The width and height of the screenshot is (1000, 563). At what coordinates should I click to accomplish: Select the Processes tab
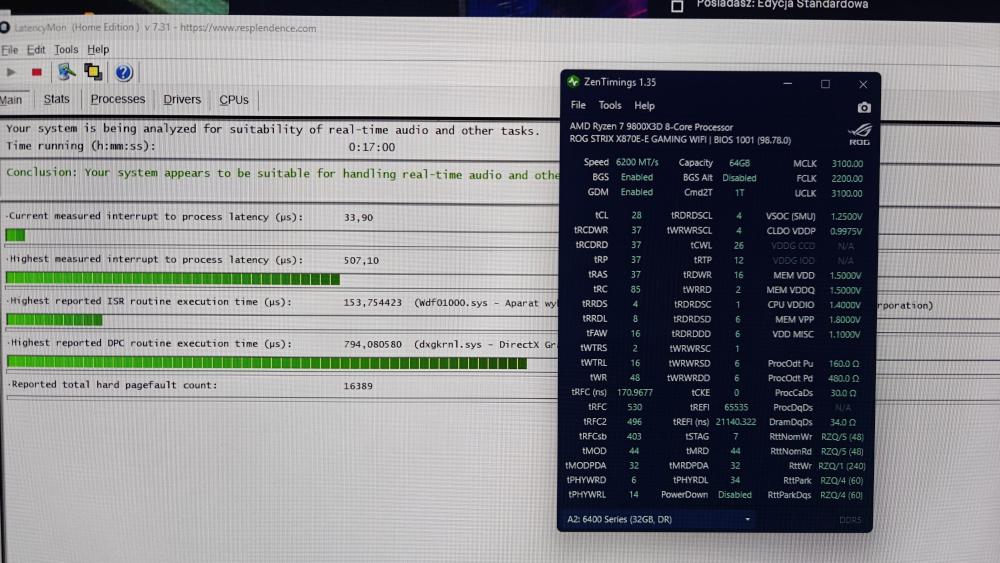click(x=118, y=100)
